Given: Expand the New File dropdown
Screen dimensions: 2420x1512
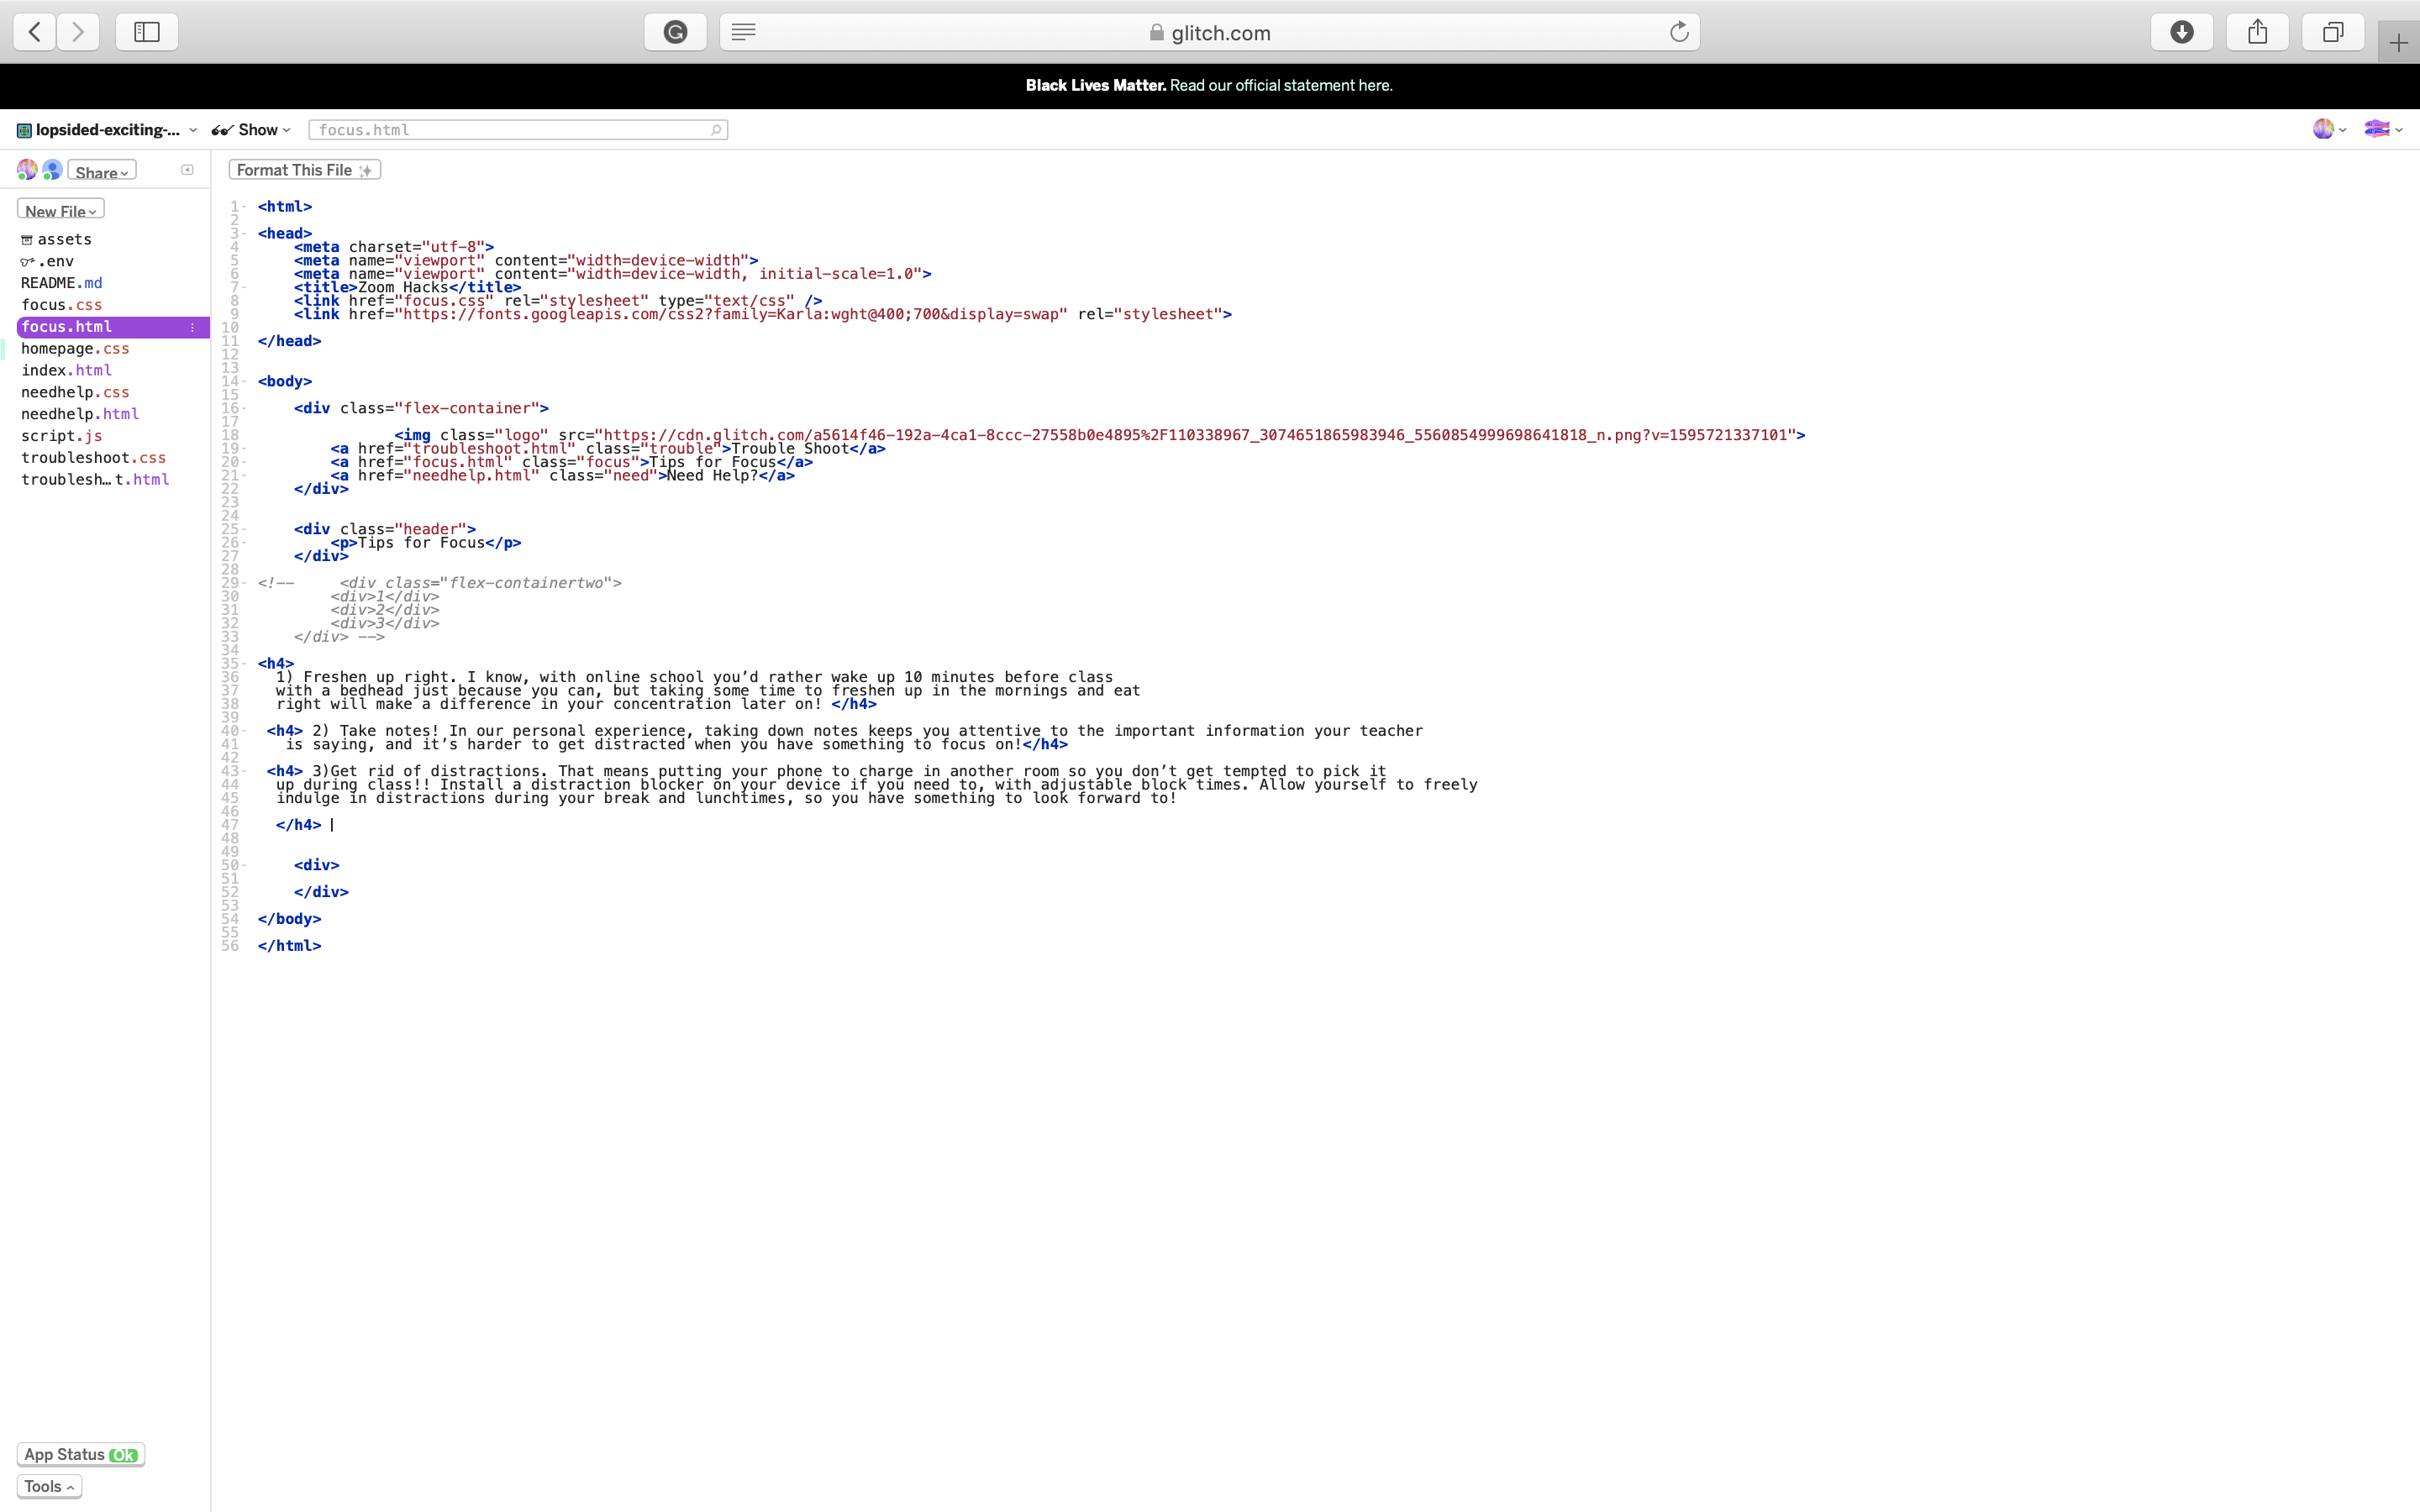Looking at the screenshot, I should [60, 211].
